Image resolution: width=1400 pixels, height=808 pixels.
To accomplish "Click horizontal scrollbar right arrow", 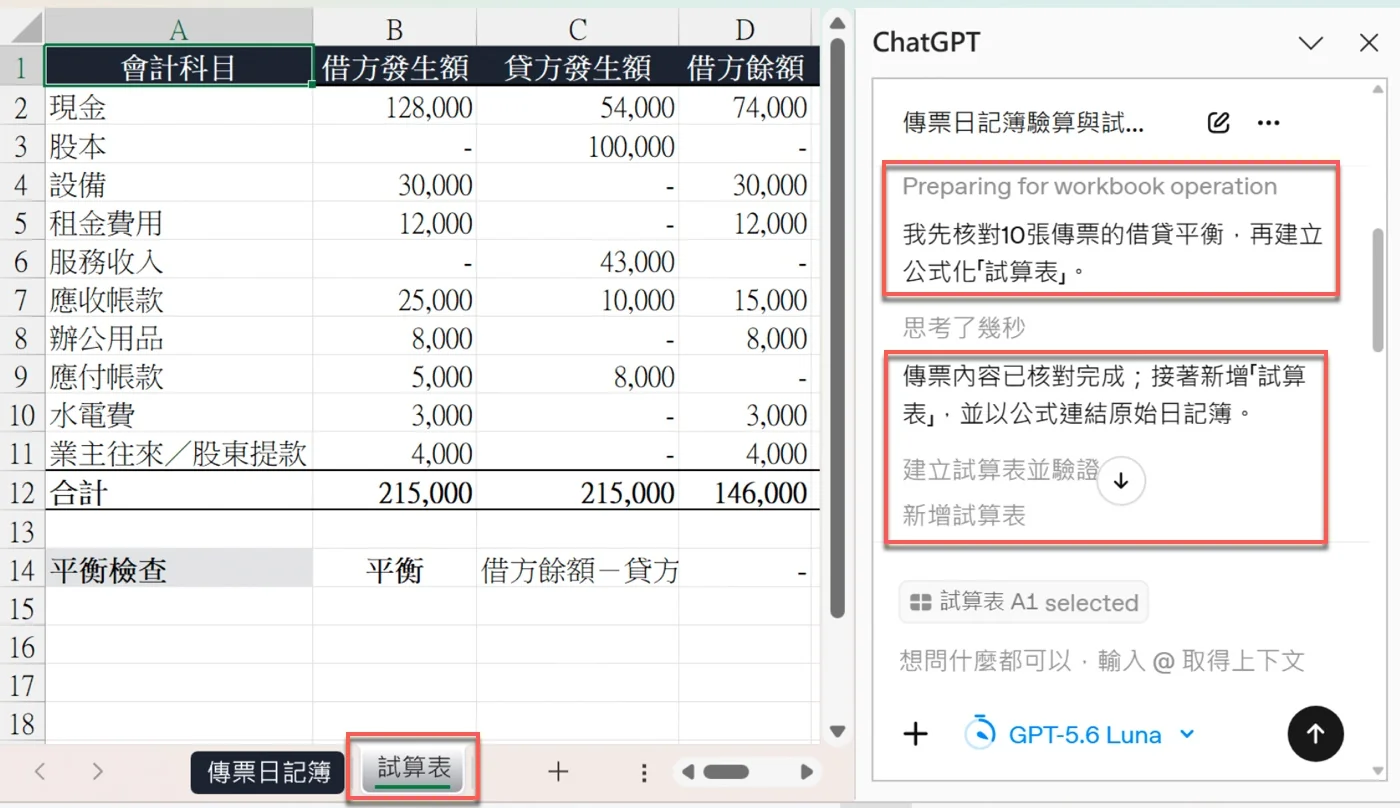I will [807, 772].
